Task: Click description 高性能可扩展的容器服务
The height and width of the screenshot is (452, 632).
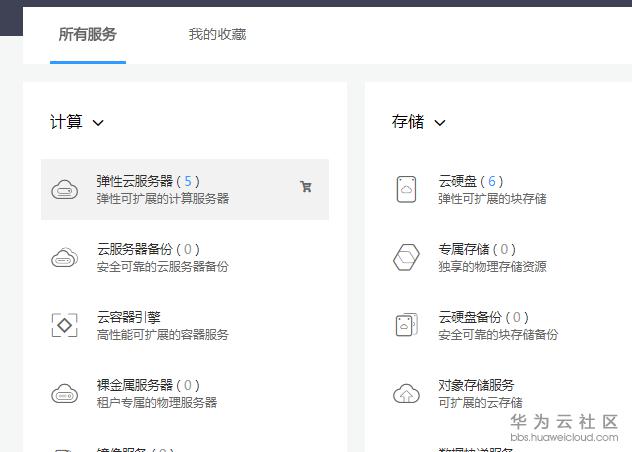Action: pyautogui.click(x=163, y=335)
